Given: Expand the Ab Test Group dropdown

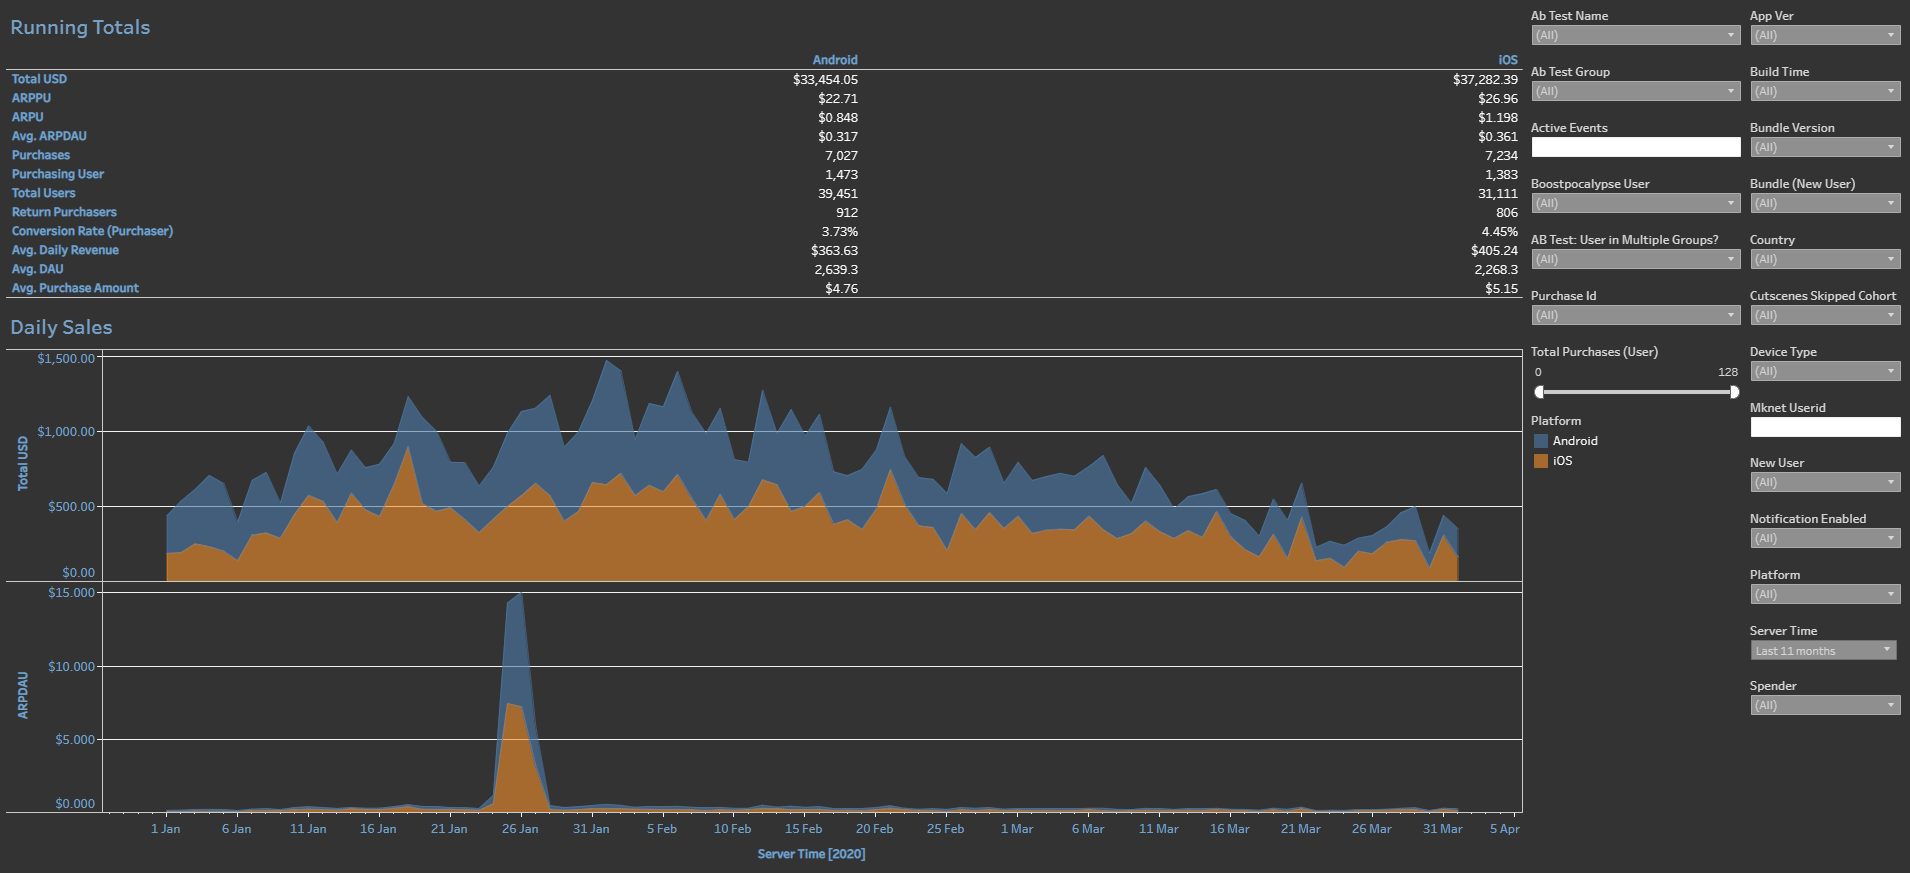Looking at the screenshot, I should click(x=1635, y=91).
